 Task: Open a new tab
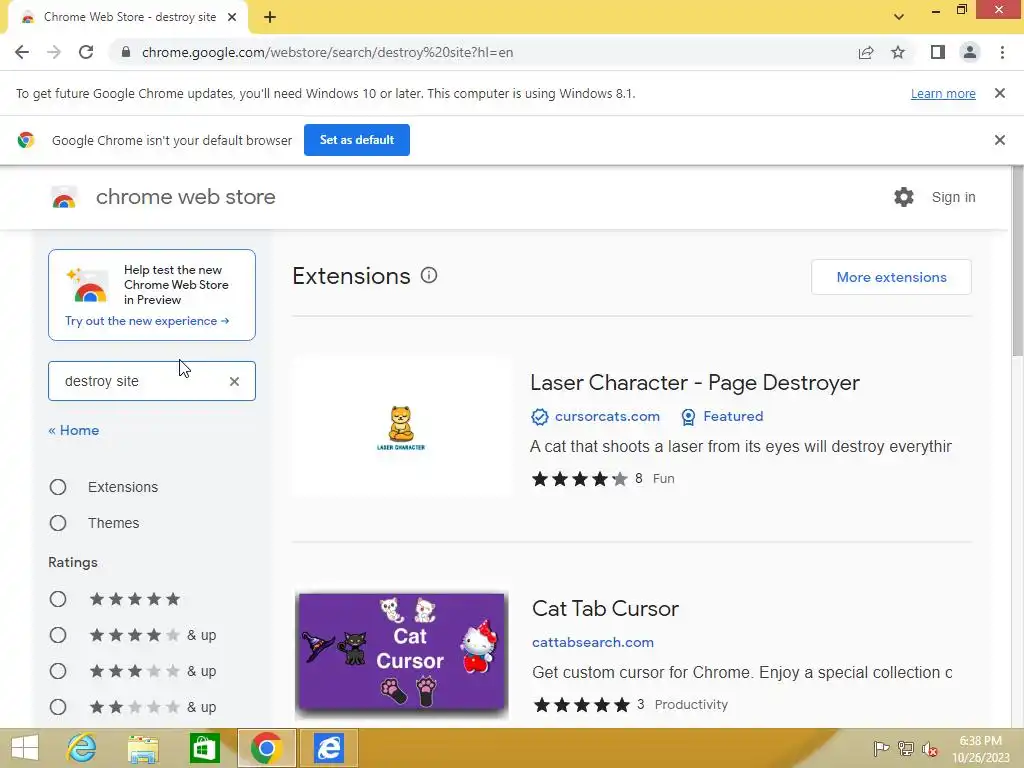[x=270, y=17]
